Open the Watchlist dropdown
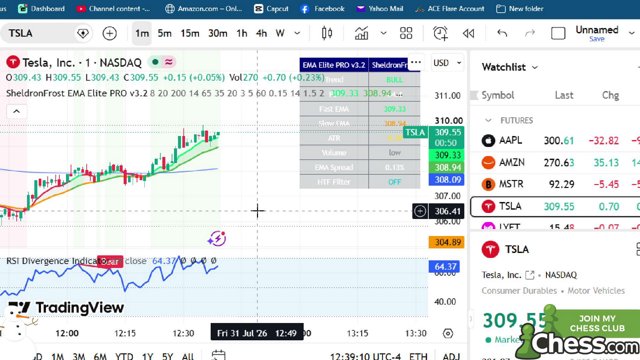The width and height of the screenshot is (640, 360). (509, 67)
